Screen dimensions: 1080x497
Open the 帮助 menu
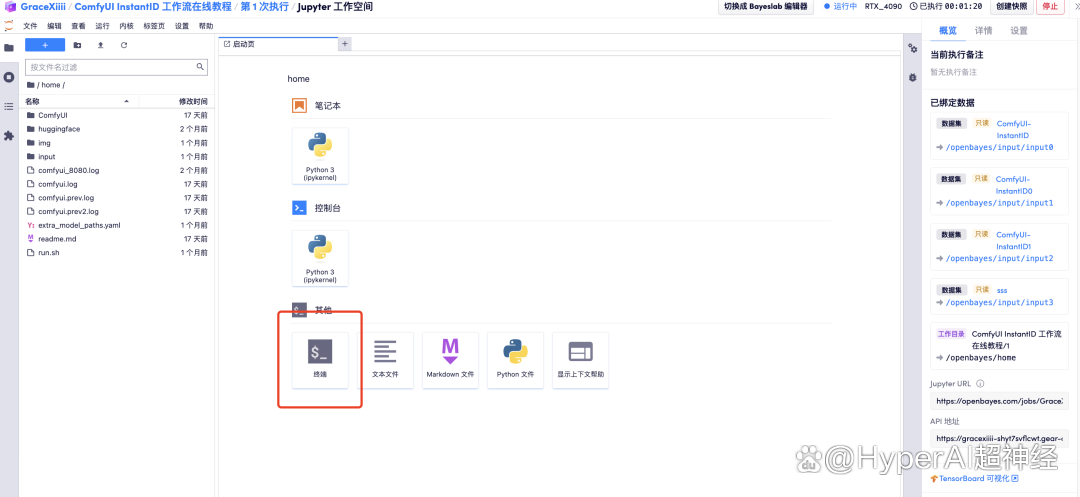tap(206, 26)
